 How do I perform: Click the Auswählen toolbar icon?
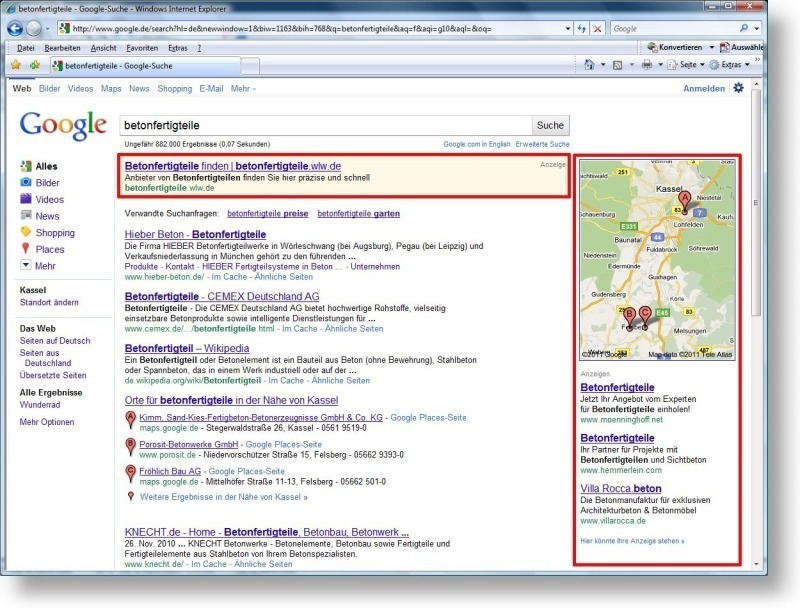(724, 47)
